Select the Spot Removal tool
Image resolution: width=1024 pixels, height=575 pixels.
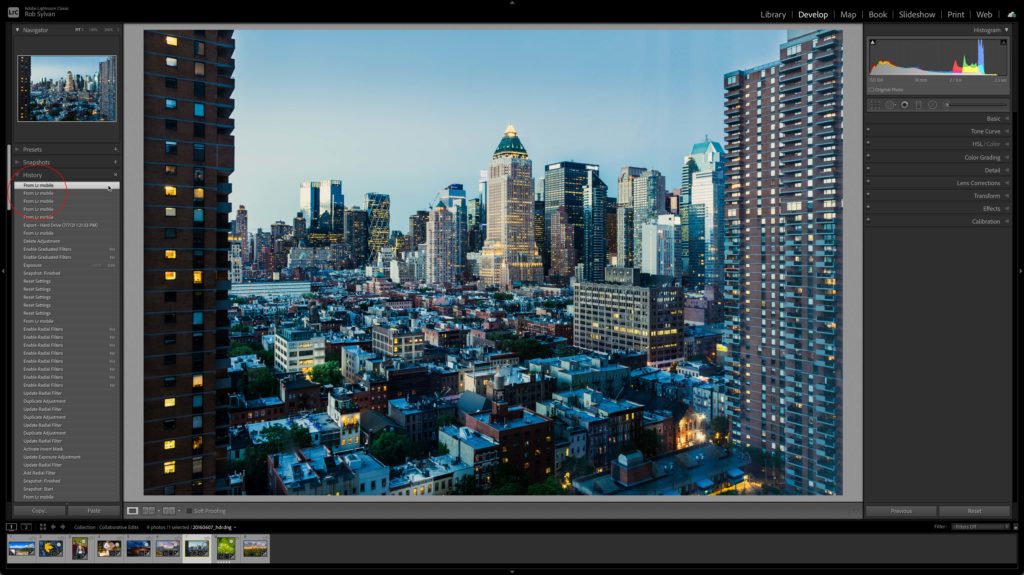tap(889, 105)
